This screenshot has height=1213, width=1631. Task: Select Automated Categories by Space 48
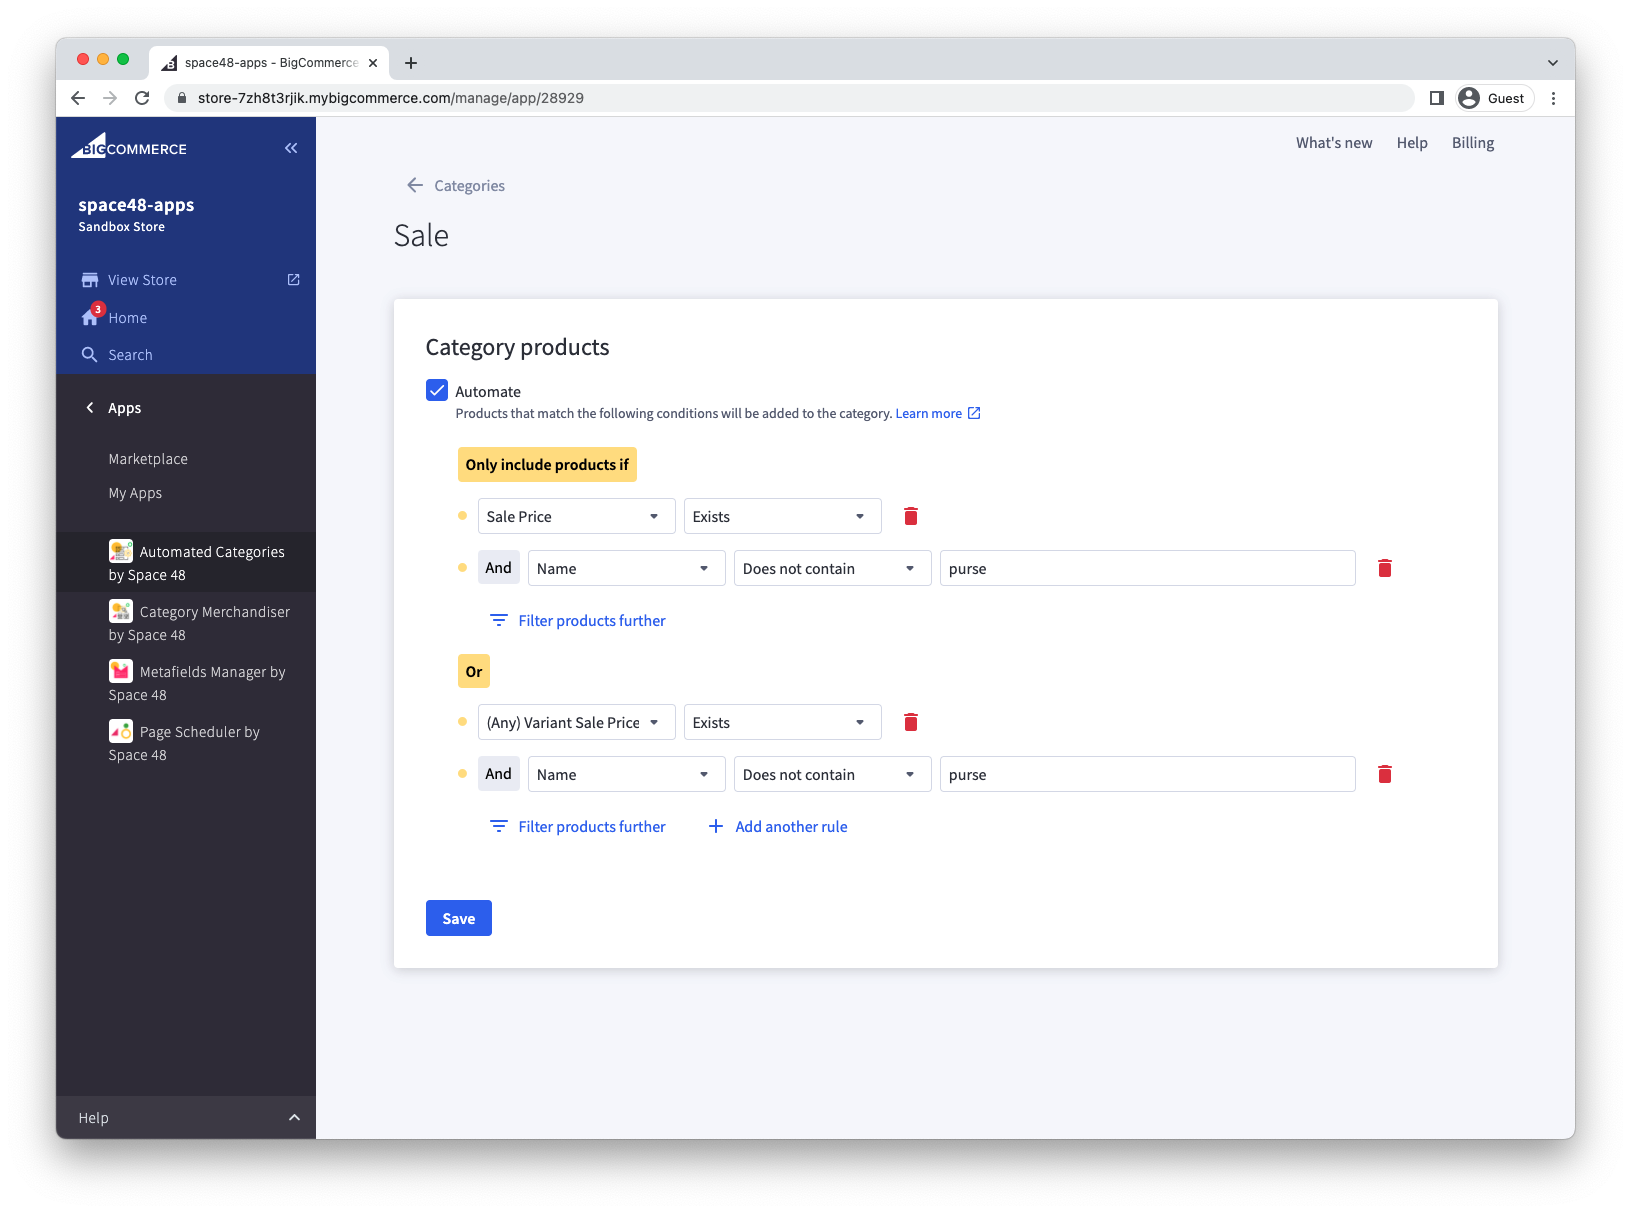[186, 562]
